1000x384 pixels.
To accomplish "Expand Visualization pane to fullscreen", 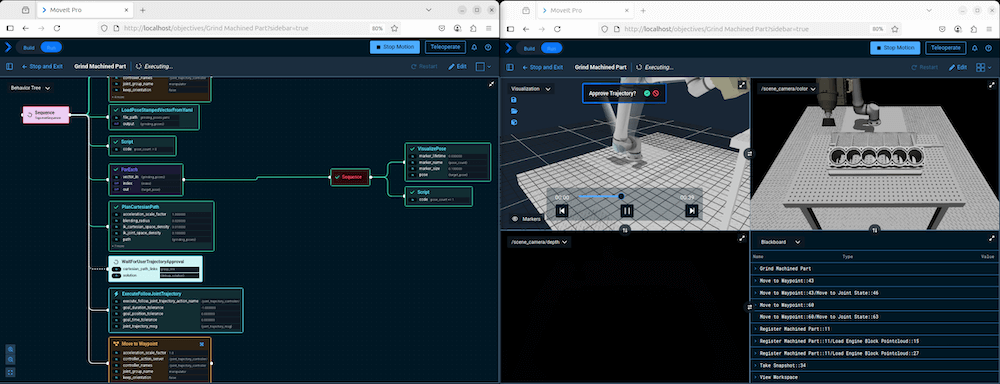I will coord(742,85).
